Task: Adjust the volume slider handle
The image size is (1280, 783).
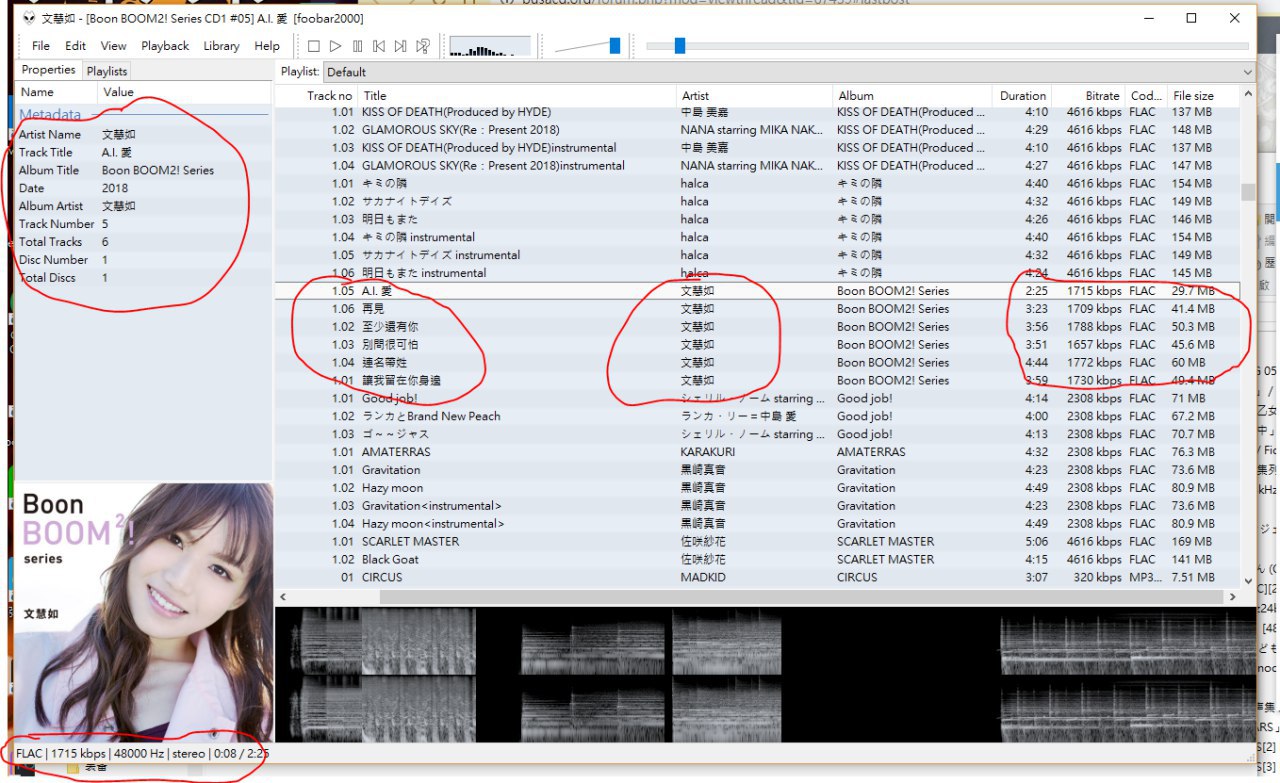Action: [x=615, y=46]
